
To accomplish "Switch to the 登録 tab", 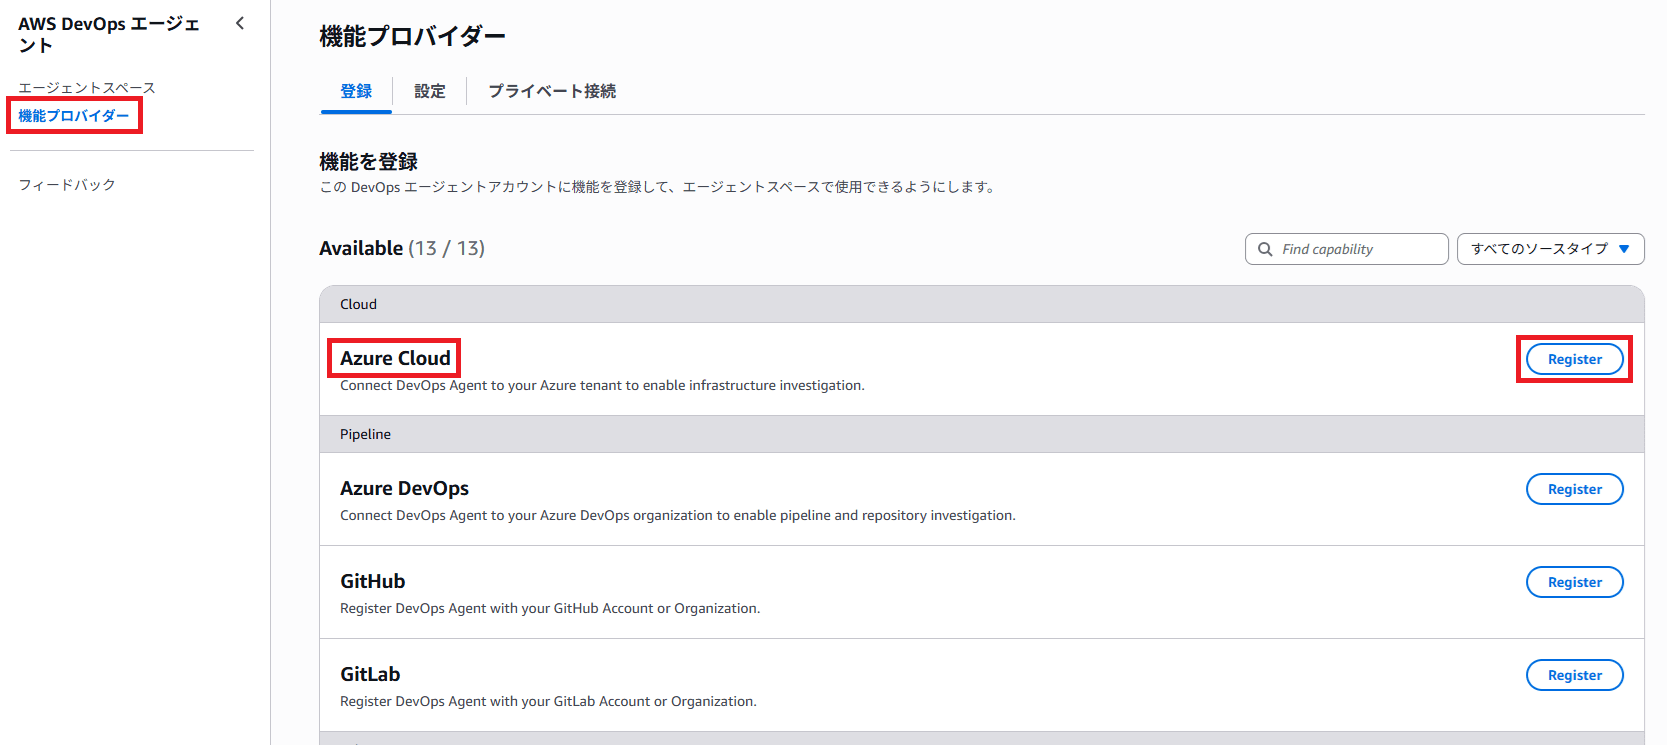I will click(356, 91).
